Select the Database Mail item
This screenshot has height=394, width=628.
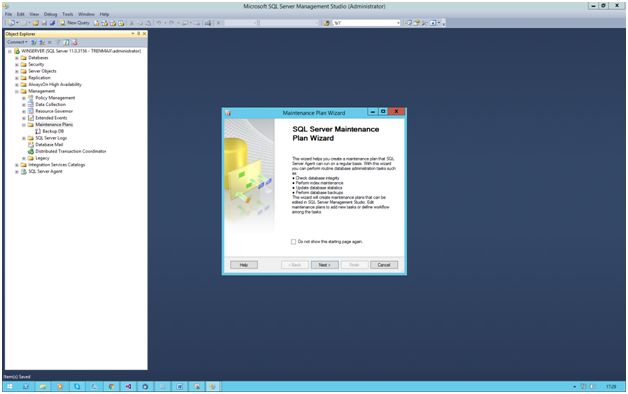click(x=49, y=145)
